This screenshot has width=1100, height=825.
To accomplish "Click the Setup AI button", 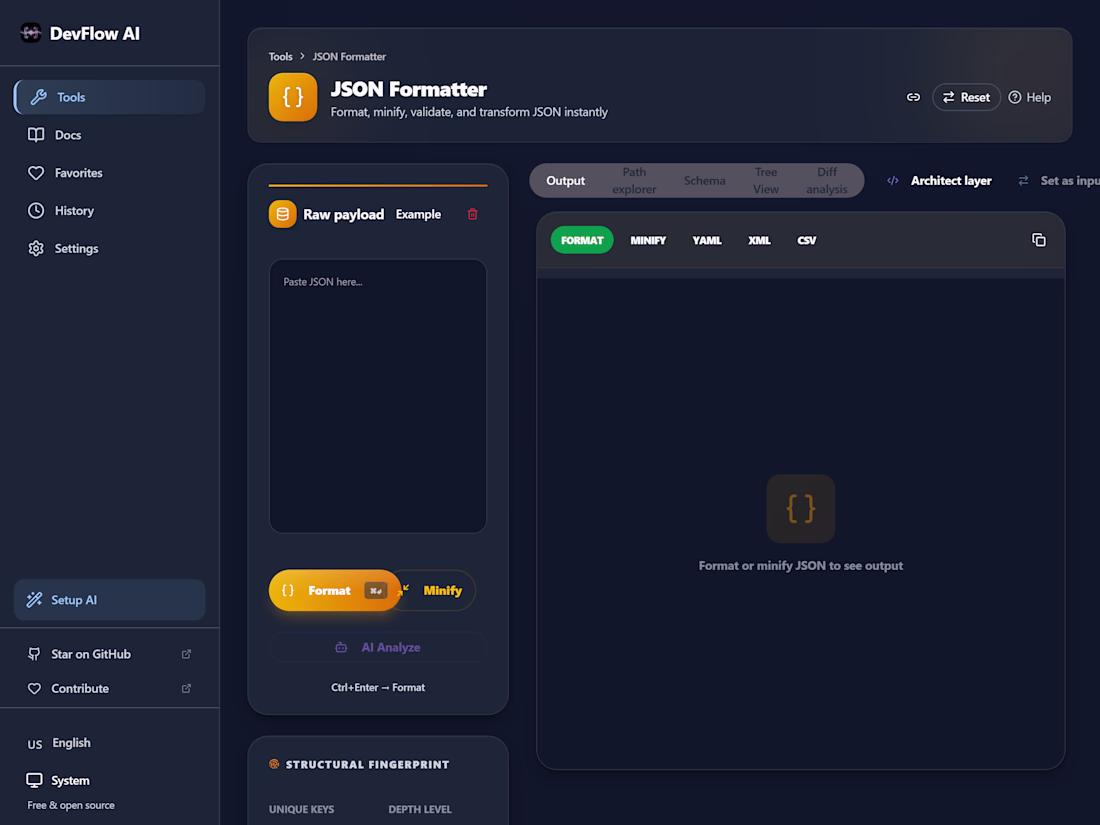I will click(109, 600).
